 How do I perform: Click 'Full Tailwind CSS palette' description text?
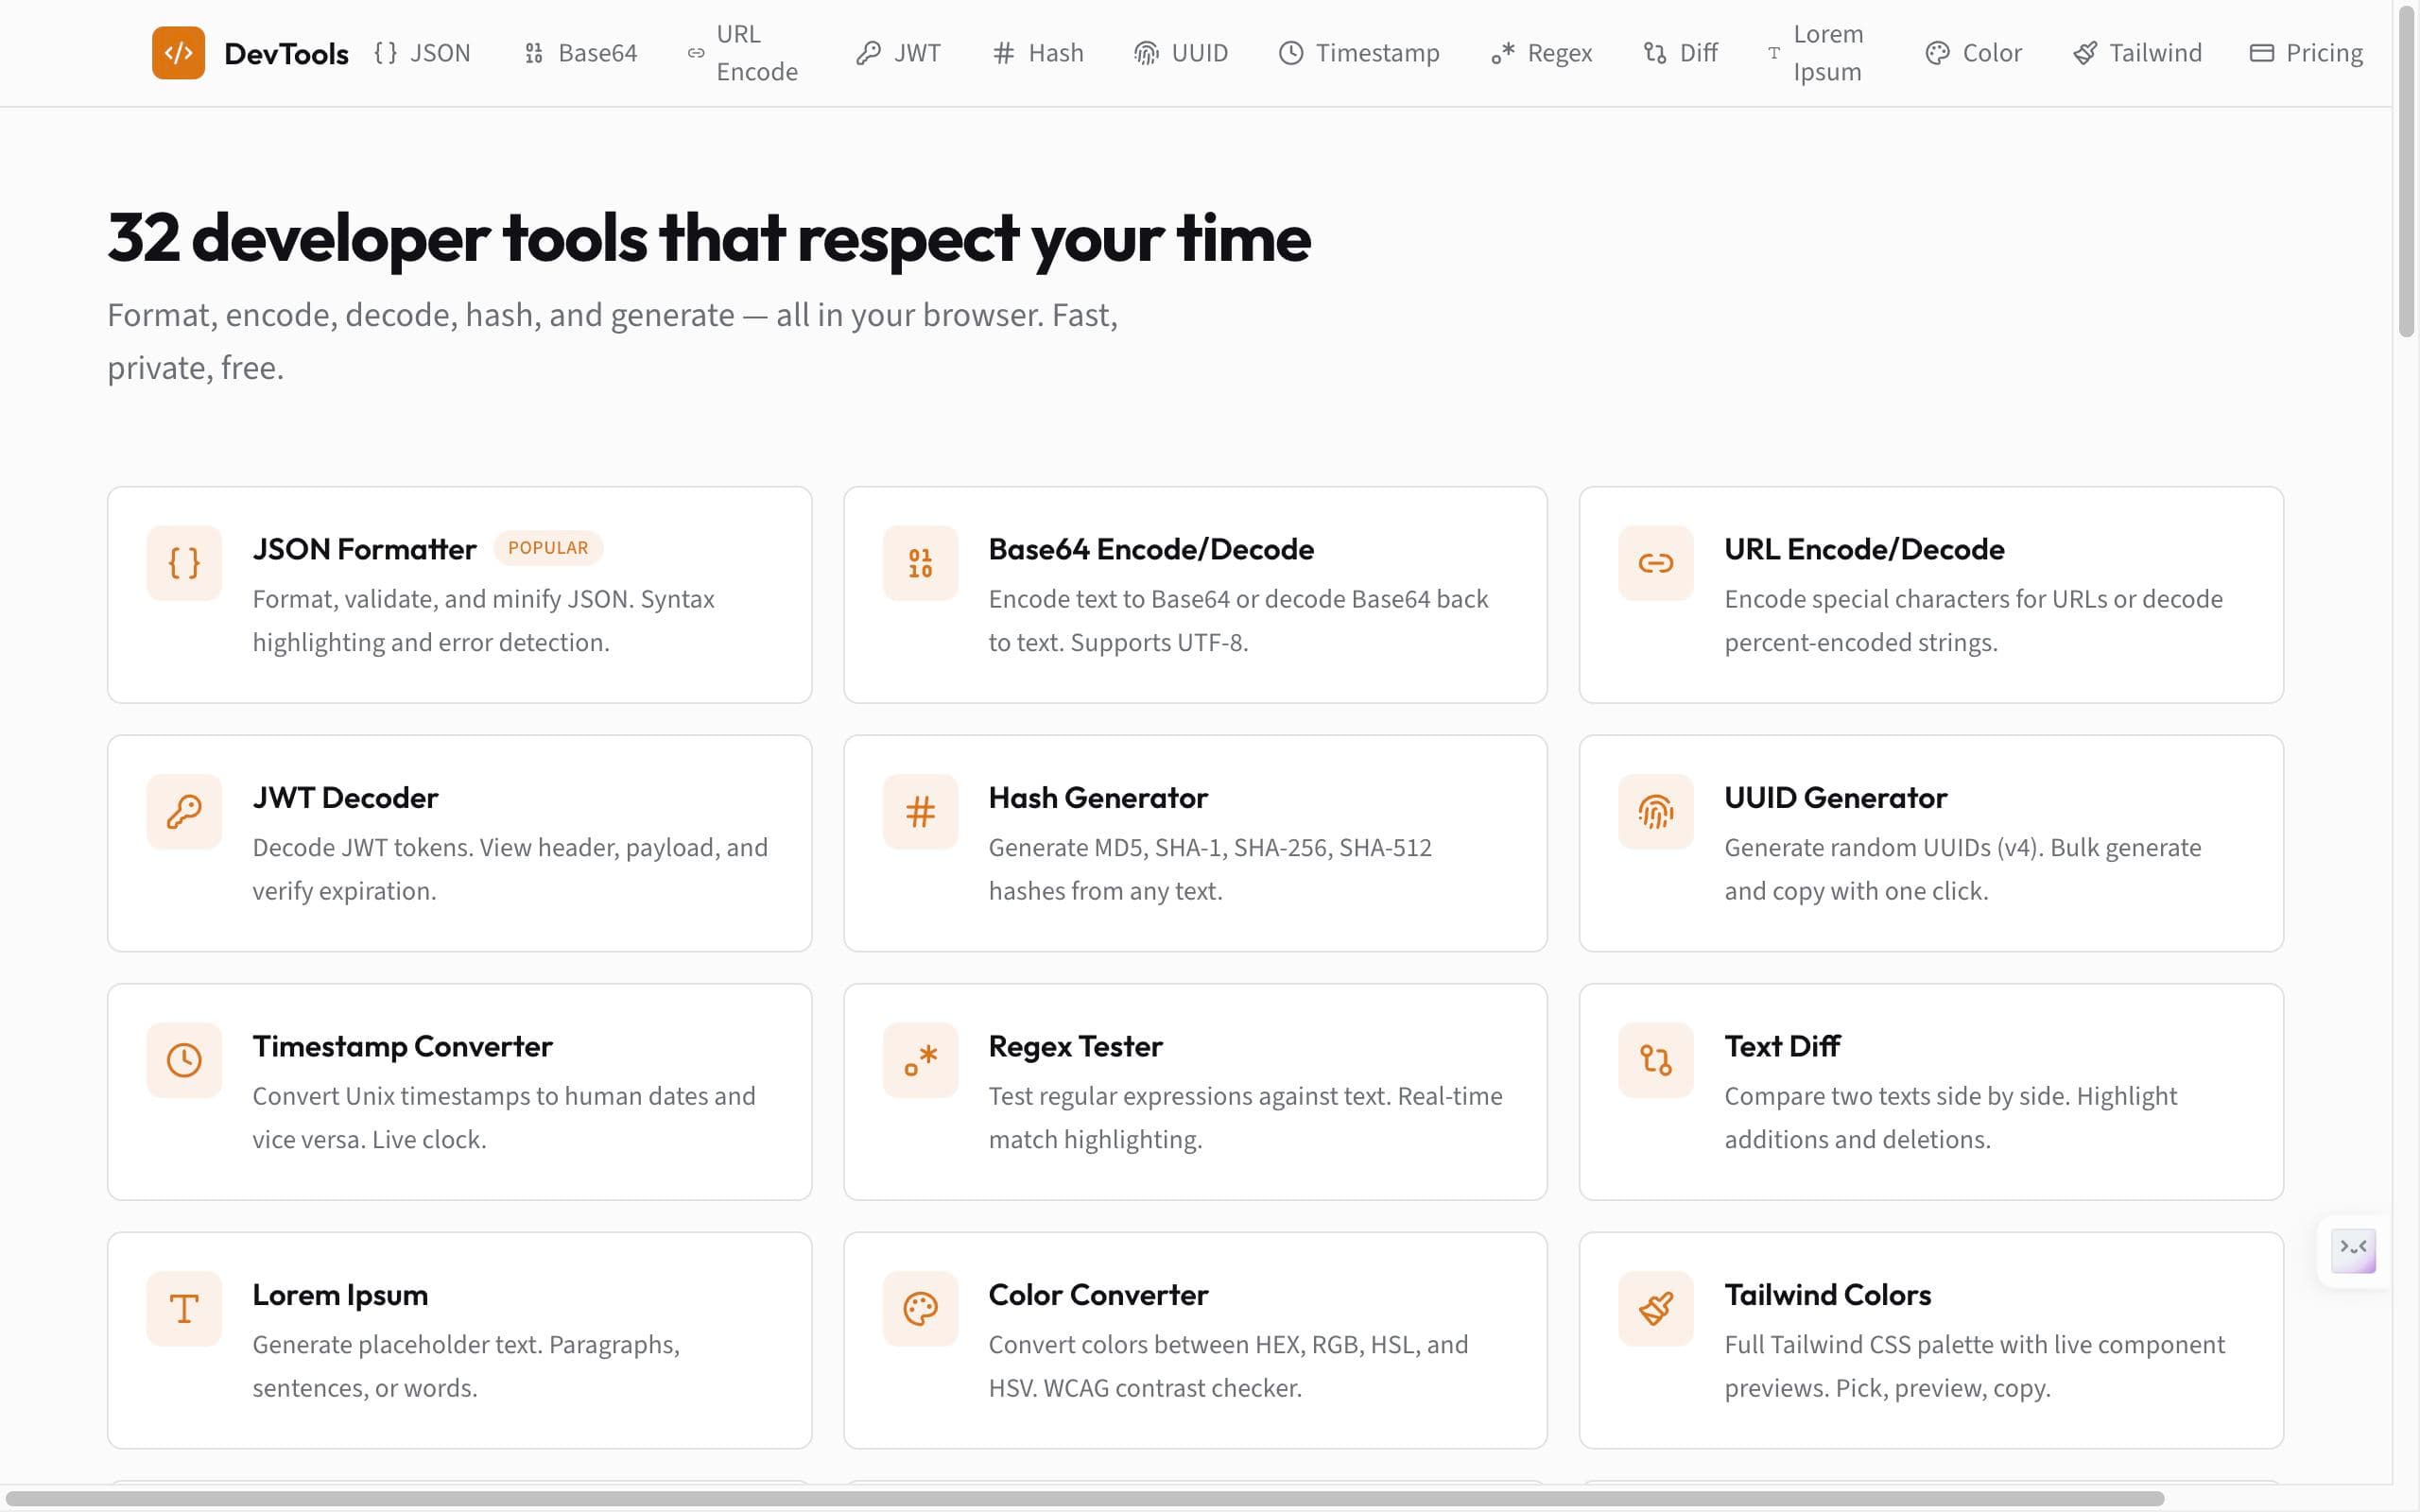click(x=1974, y=1366)
